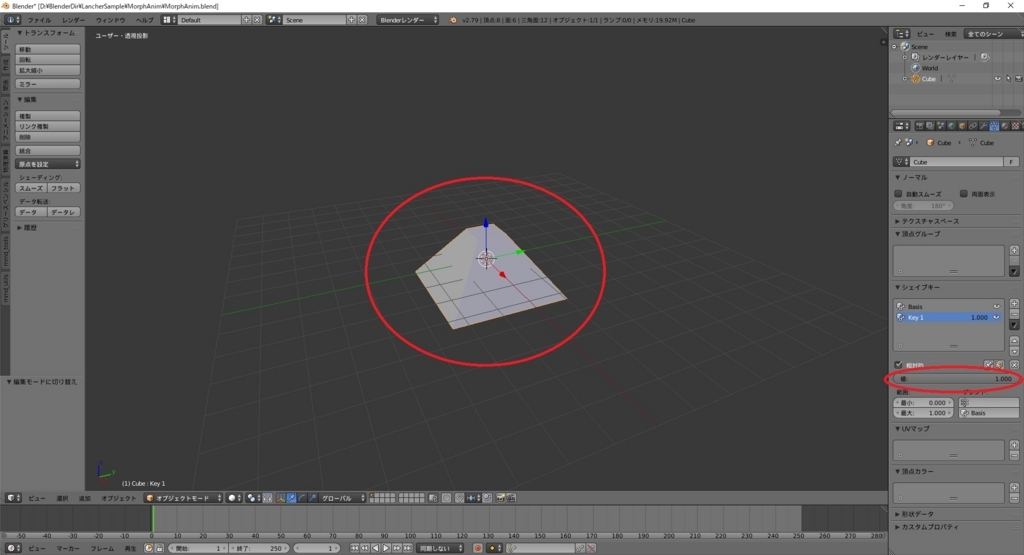Add a new vertex group
The height and width of the screenshot is (555, 1024).
[1014, 250]
